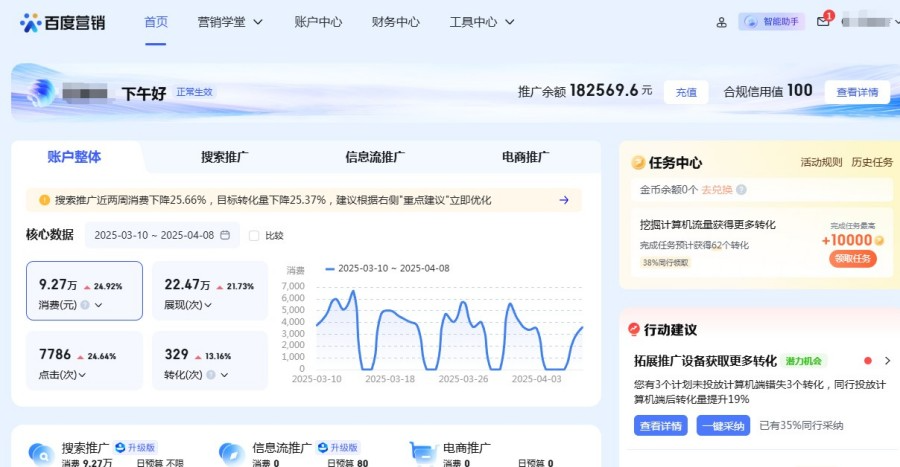Viewport: 900px width, 467px height.
Task: Click the 领取任务 button
Action: 852,259
